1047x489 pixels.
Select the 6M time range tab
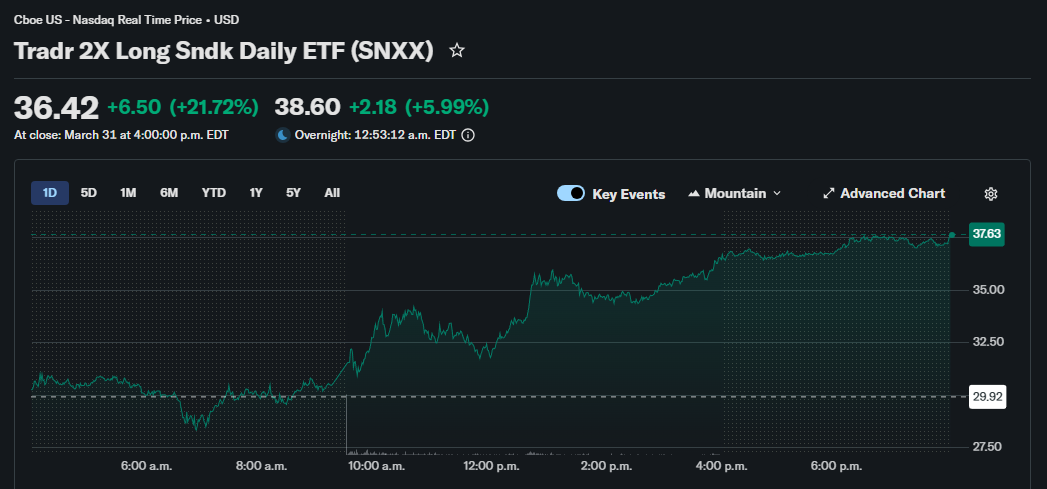pos(169,193)
